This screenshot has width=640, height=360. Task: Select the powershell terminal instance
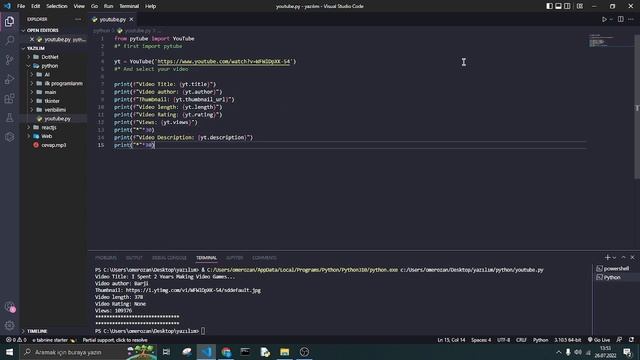(616, 269)
